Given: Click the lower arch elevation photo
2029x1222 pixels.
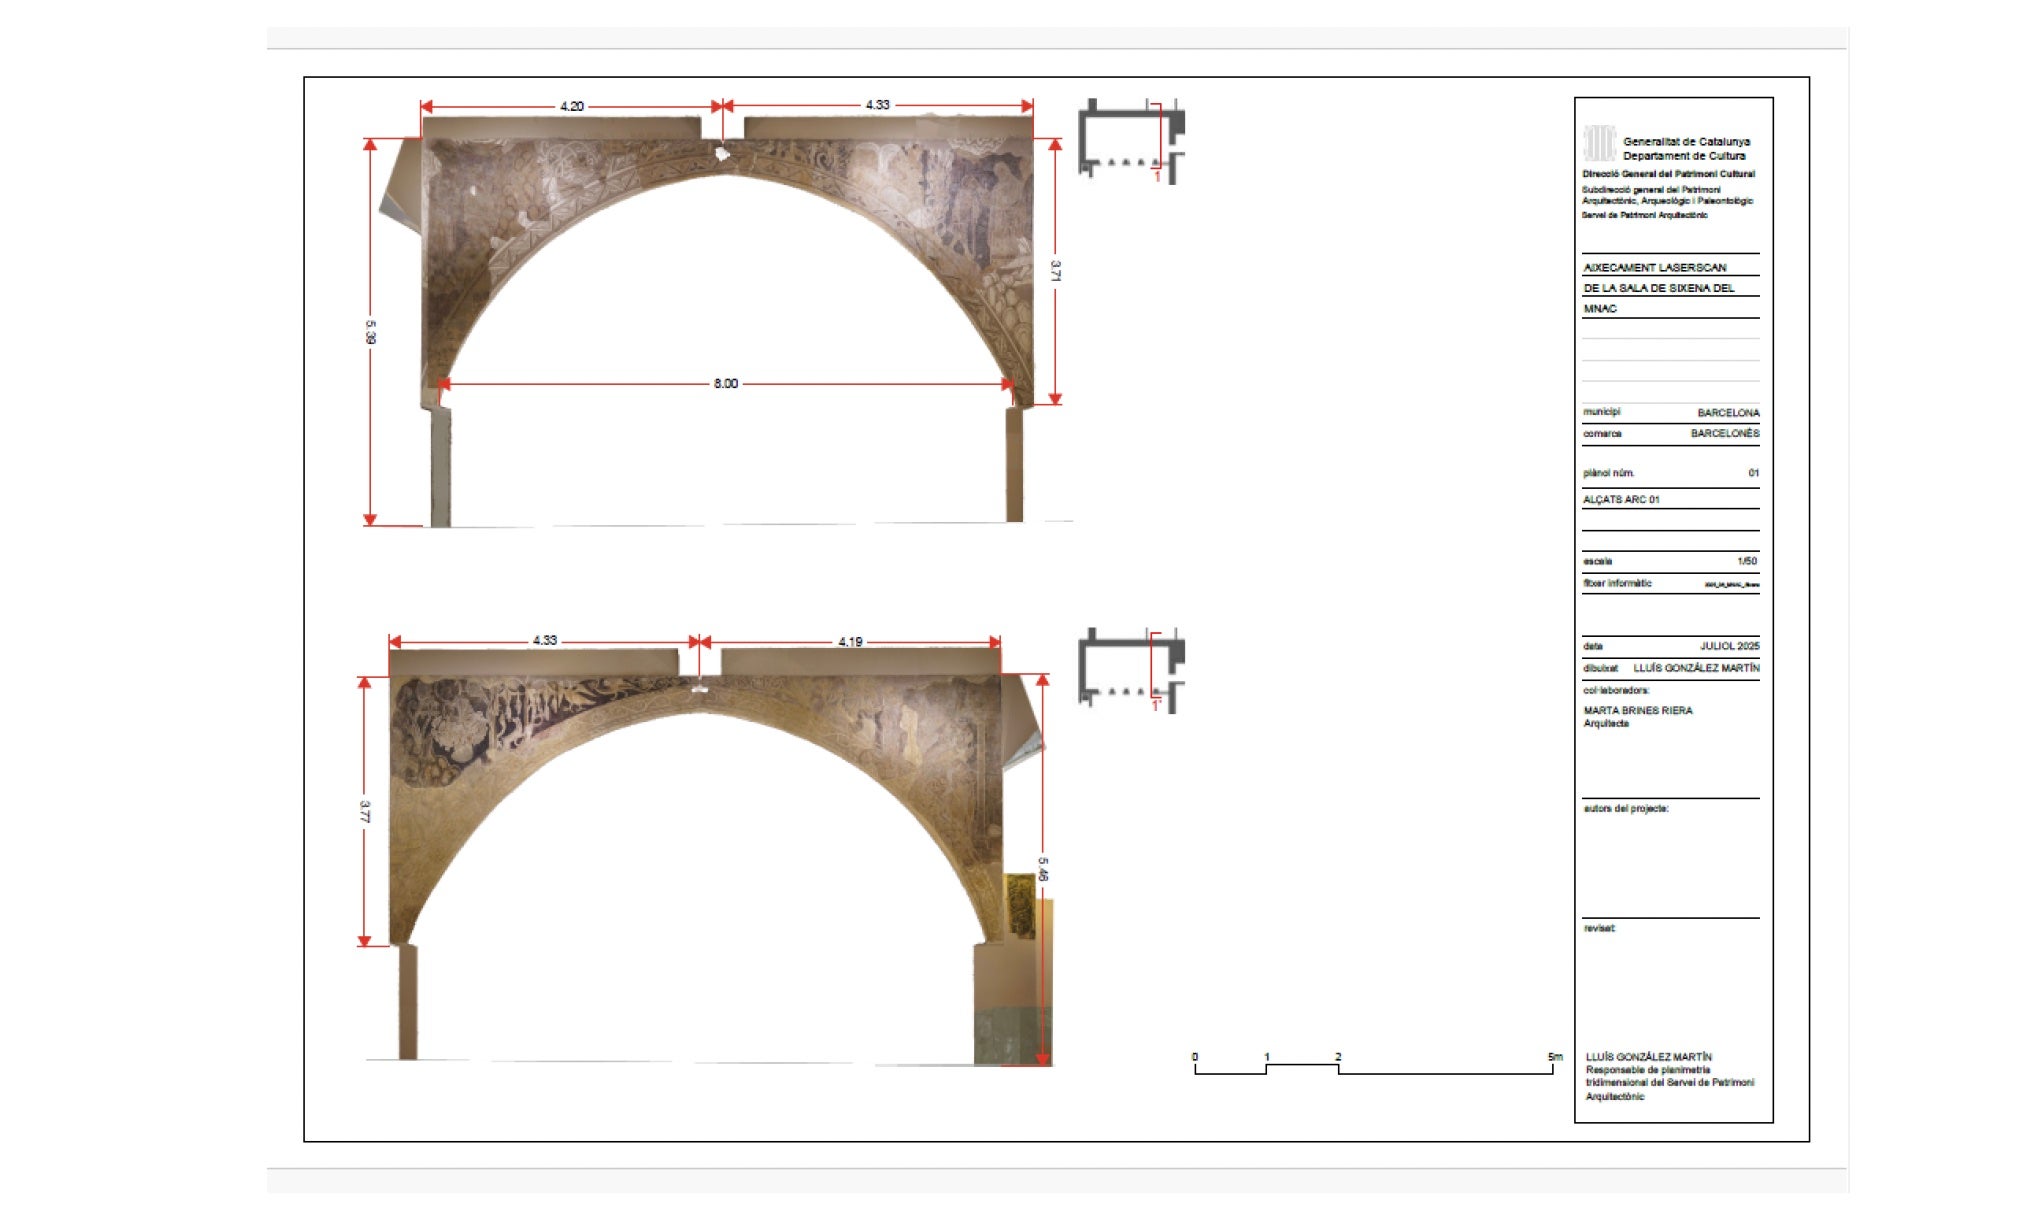Looking at the screenshot, I should 718,855.
